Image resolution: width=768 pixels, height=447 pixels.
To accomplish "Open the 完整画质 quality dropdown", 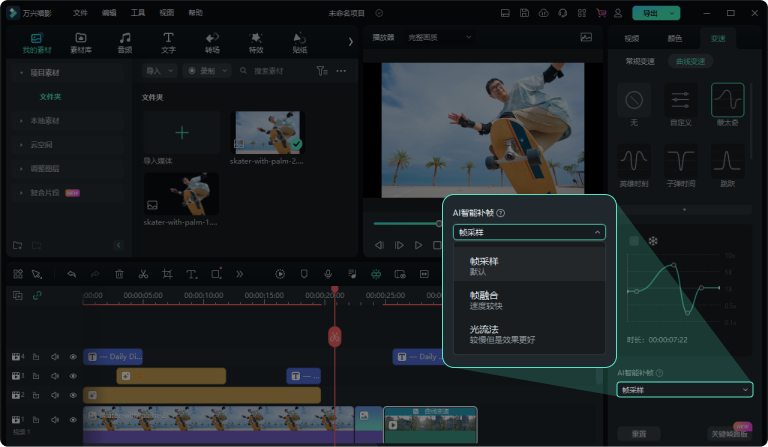I will coord(439,37).
